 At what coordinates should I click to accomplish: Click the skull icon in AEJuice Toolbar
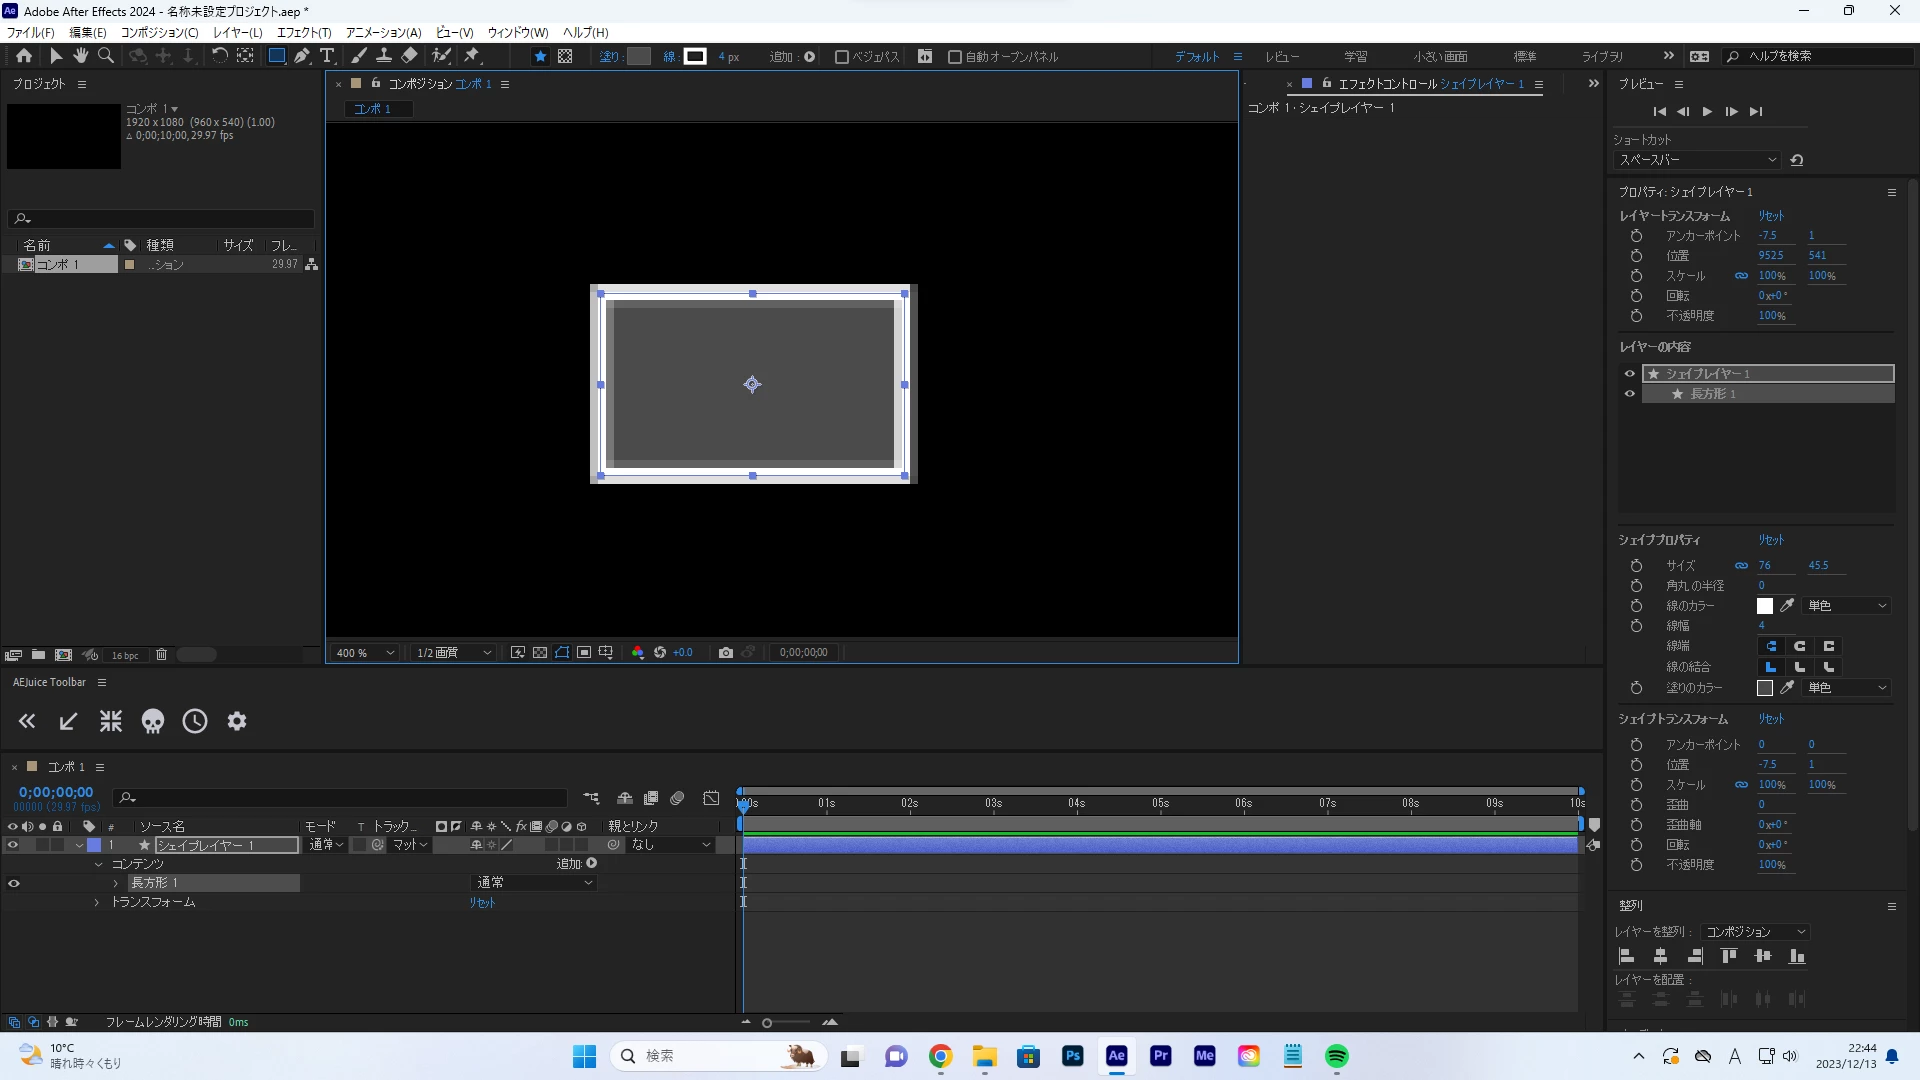coord(153,721)
